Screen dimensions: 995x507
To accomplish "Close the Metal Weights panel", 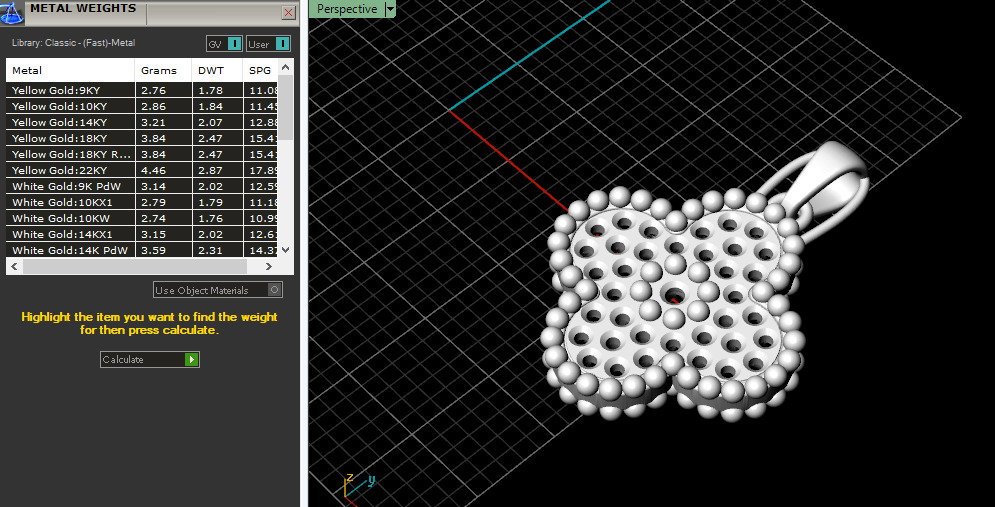I will 289,12.
